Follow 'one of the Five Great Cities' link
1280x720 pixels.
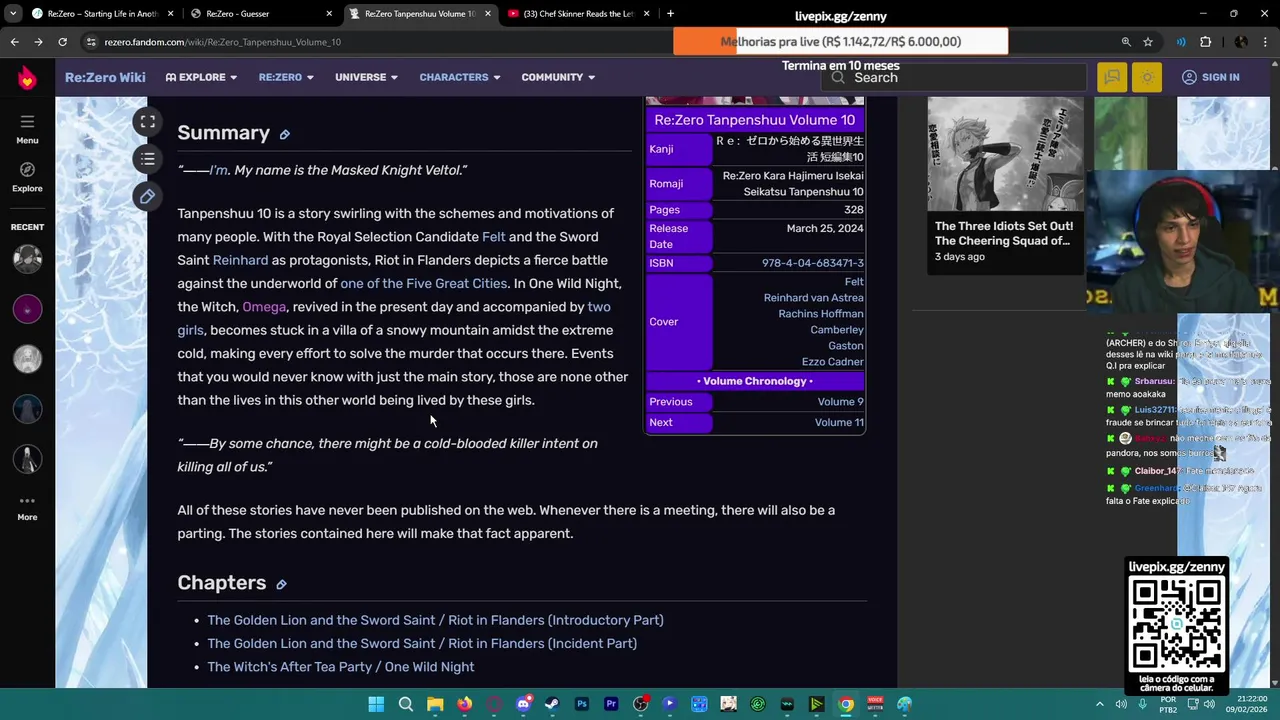point(424,283)
